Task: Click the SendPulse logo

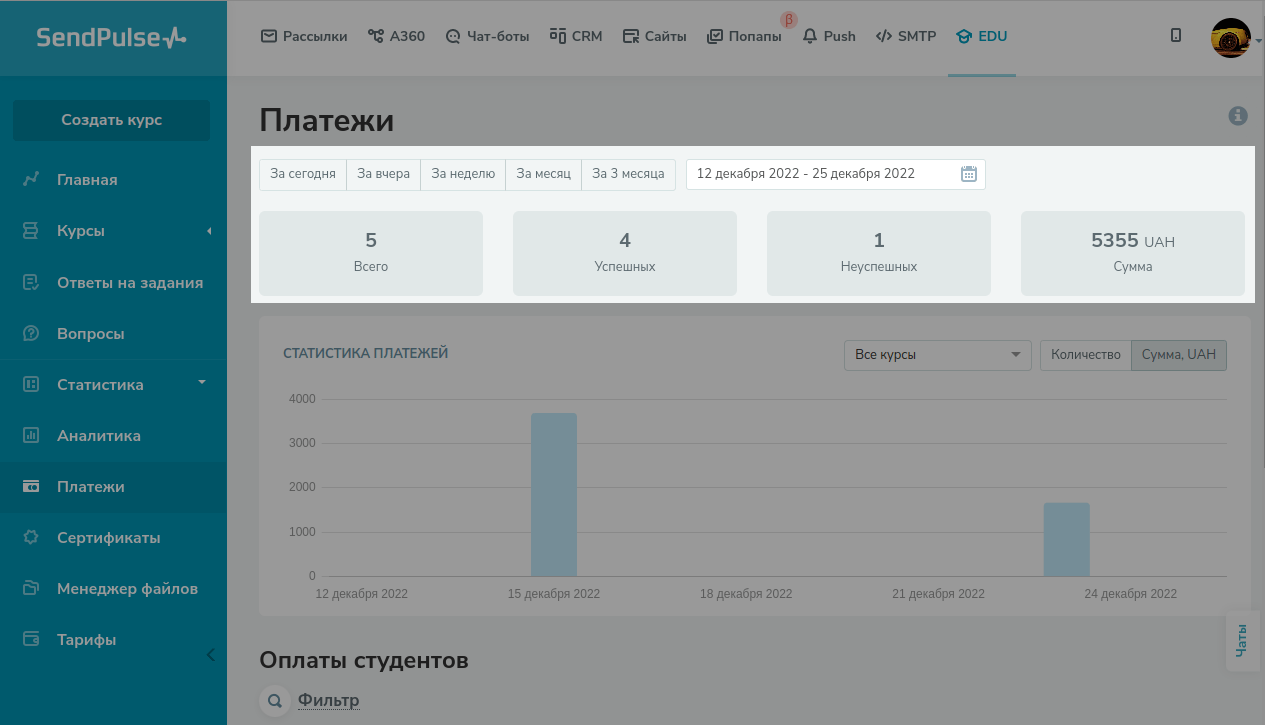Action: [x=111, y=37]
